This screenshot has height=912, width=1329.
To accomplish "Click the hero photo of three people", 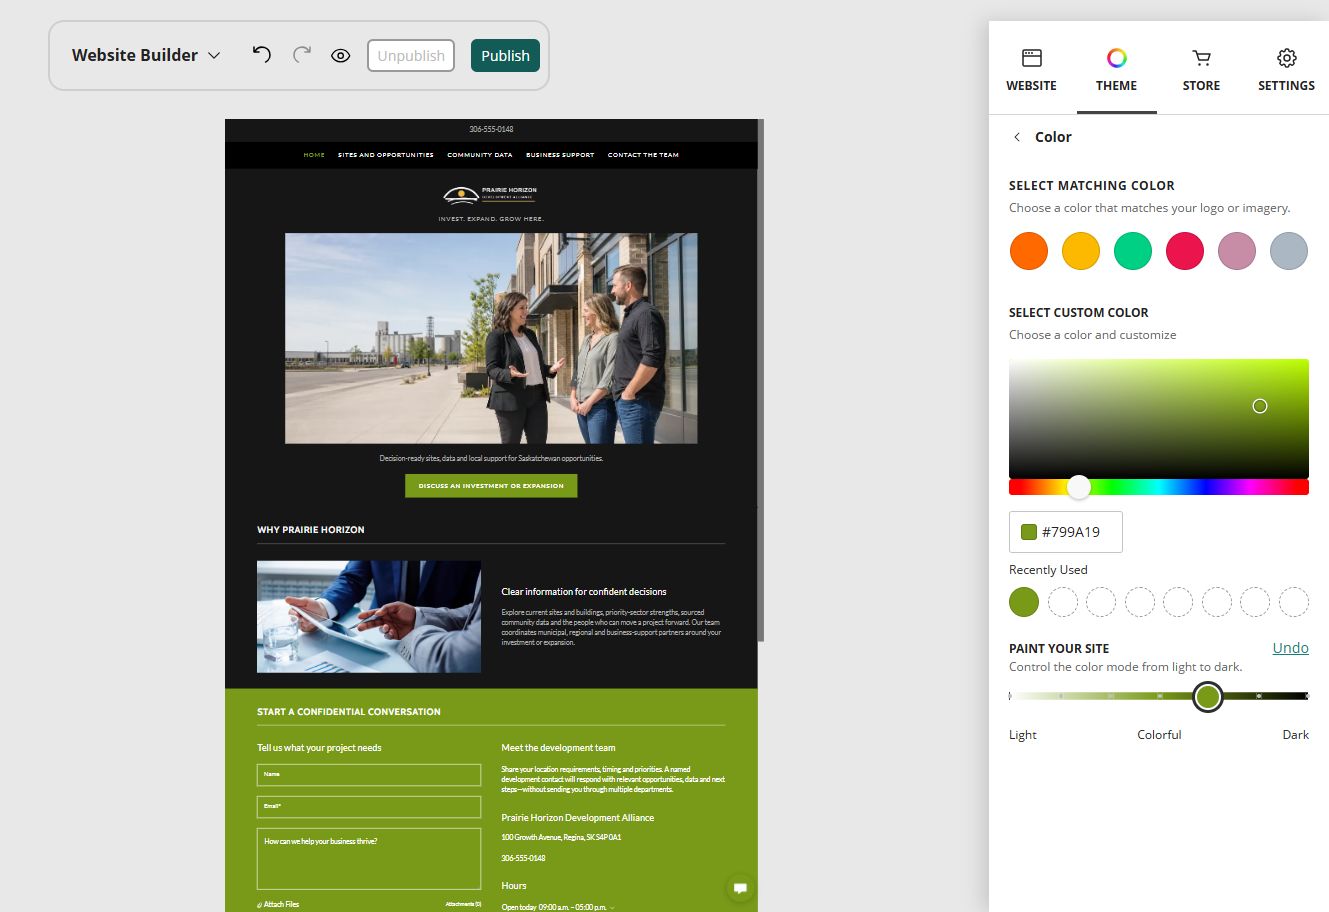I will [x=491, y=338].
